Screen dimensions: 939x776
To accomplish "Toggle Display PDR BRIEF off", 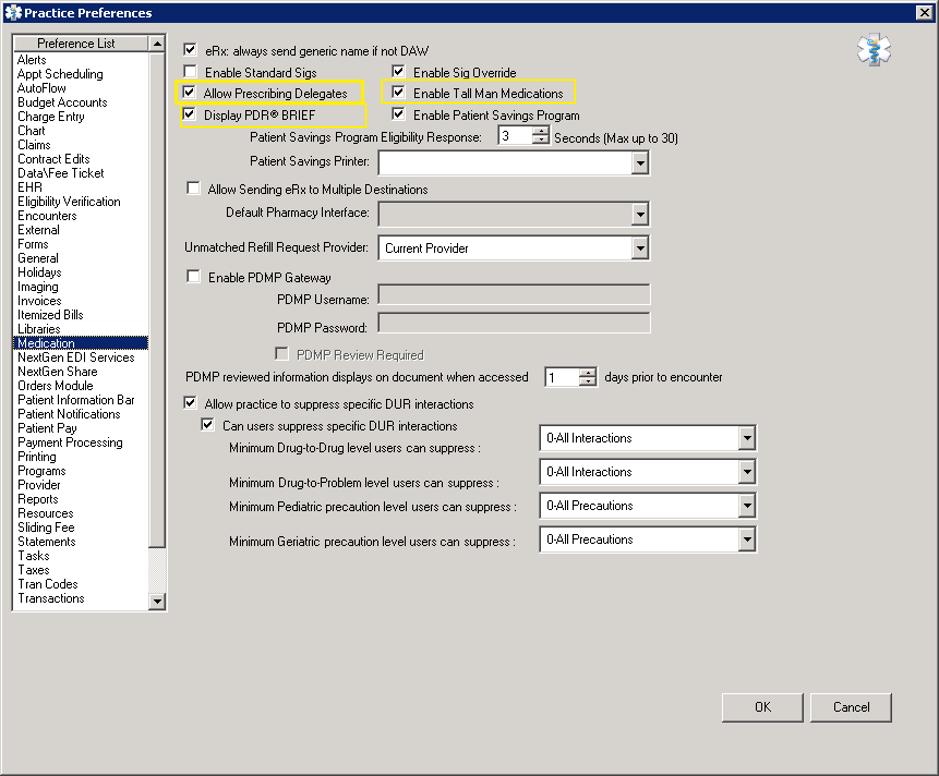I will pyautogui.click(x=188, y=113).
